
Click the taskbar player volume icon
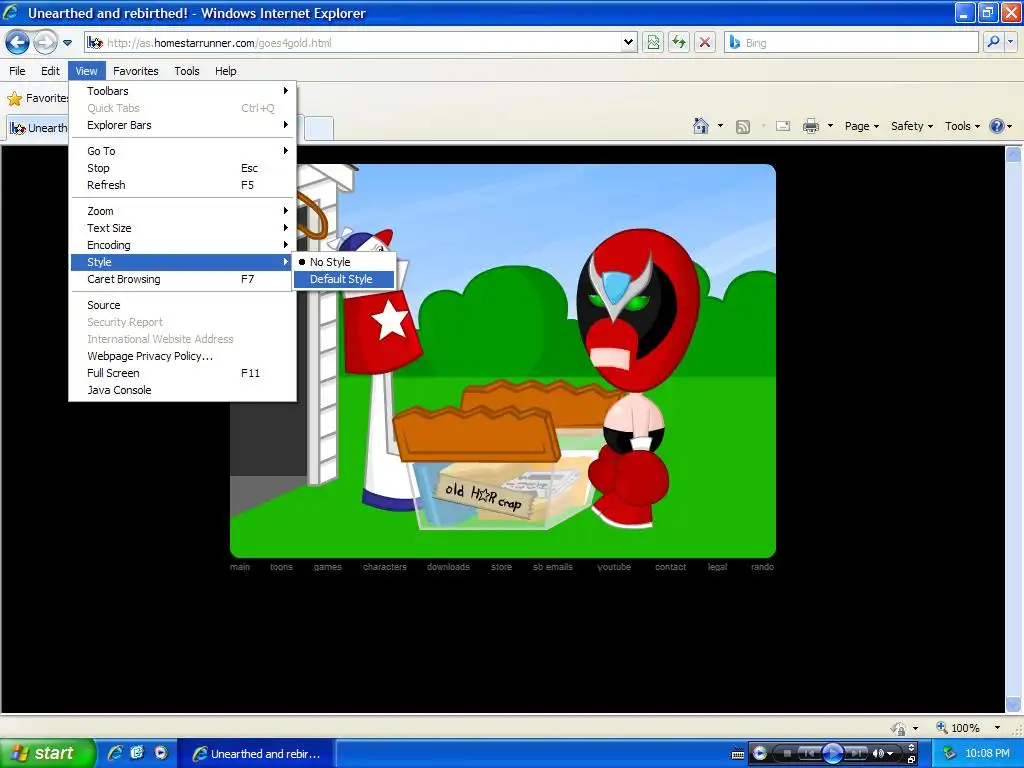point(878,754)
